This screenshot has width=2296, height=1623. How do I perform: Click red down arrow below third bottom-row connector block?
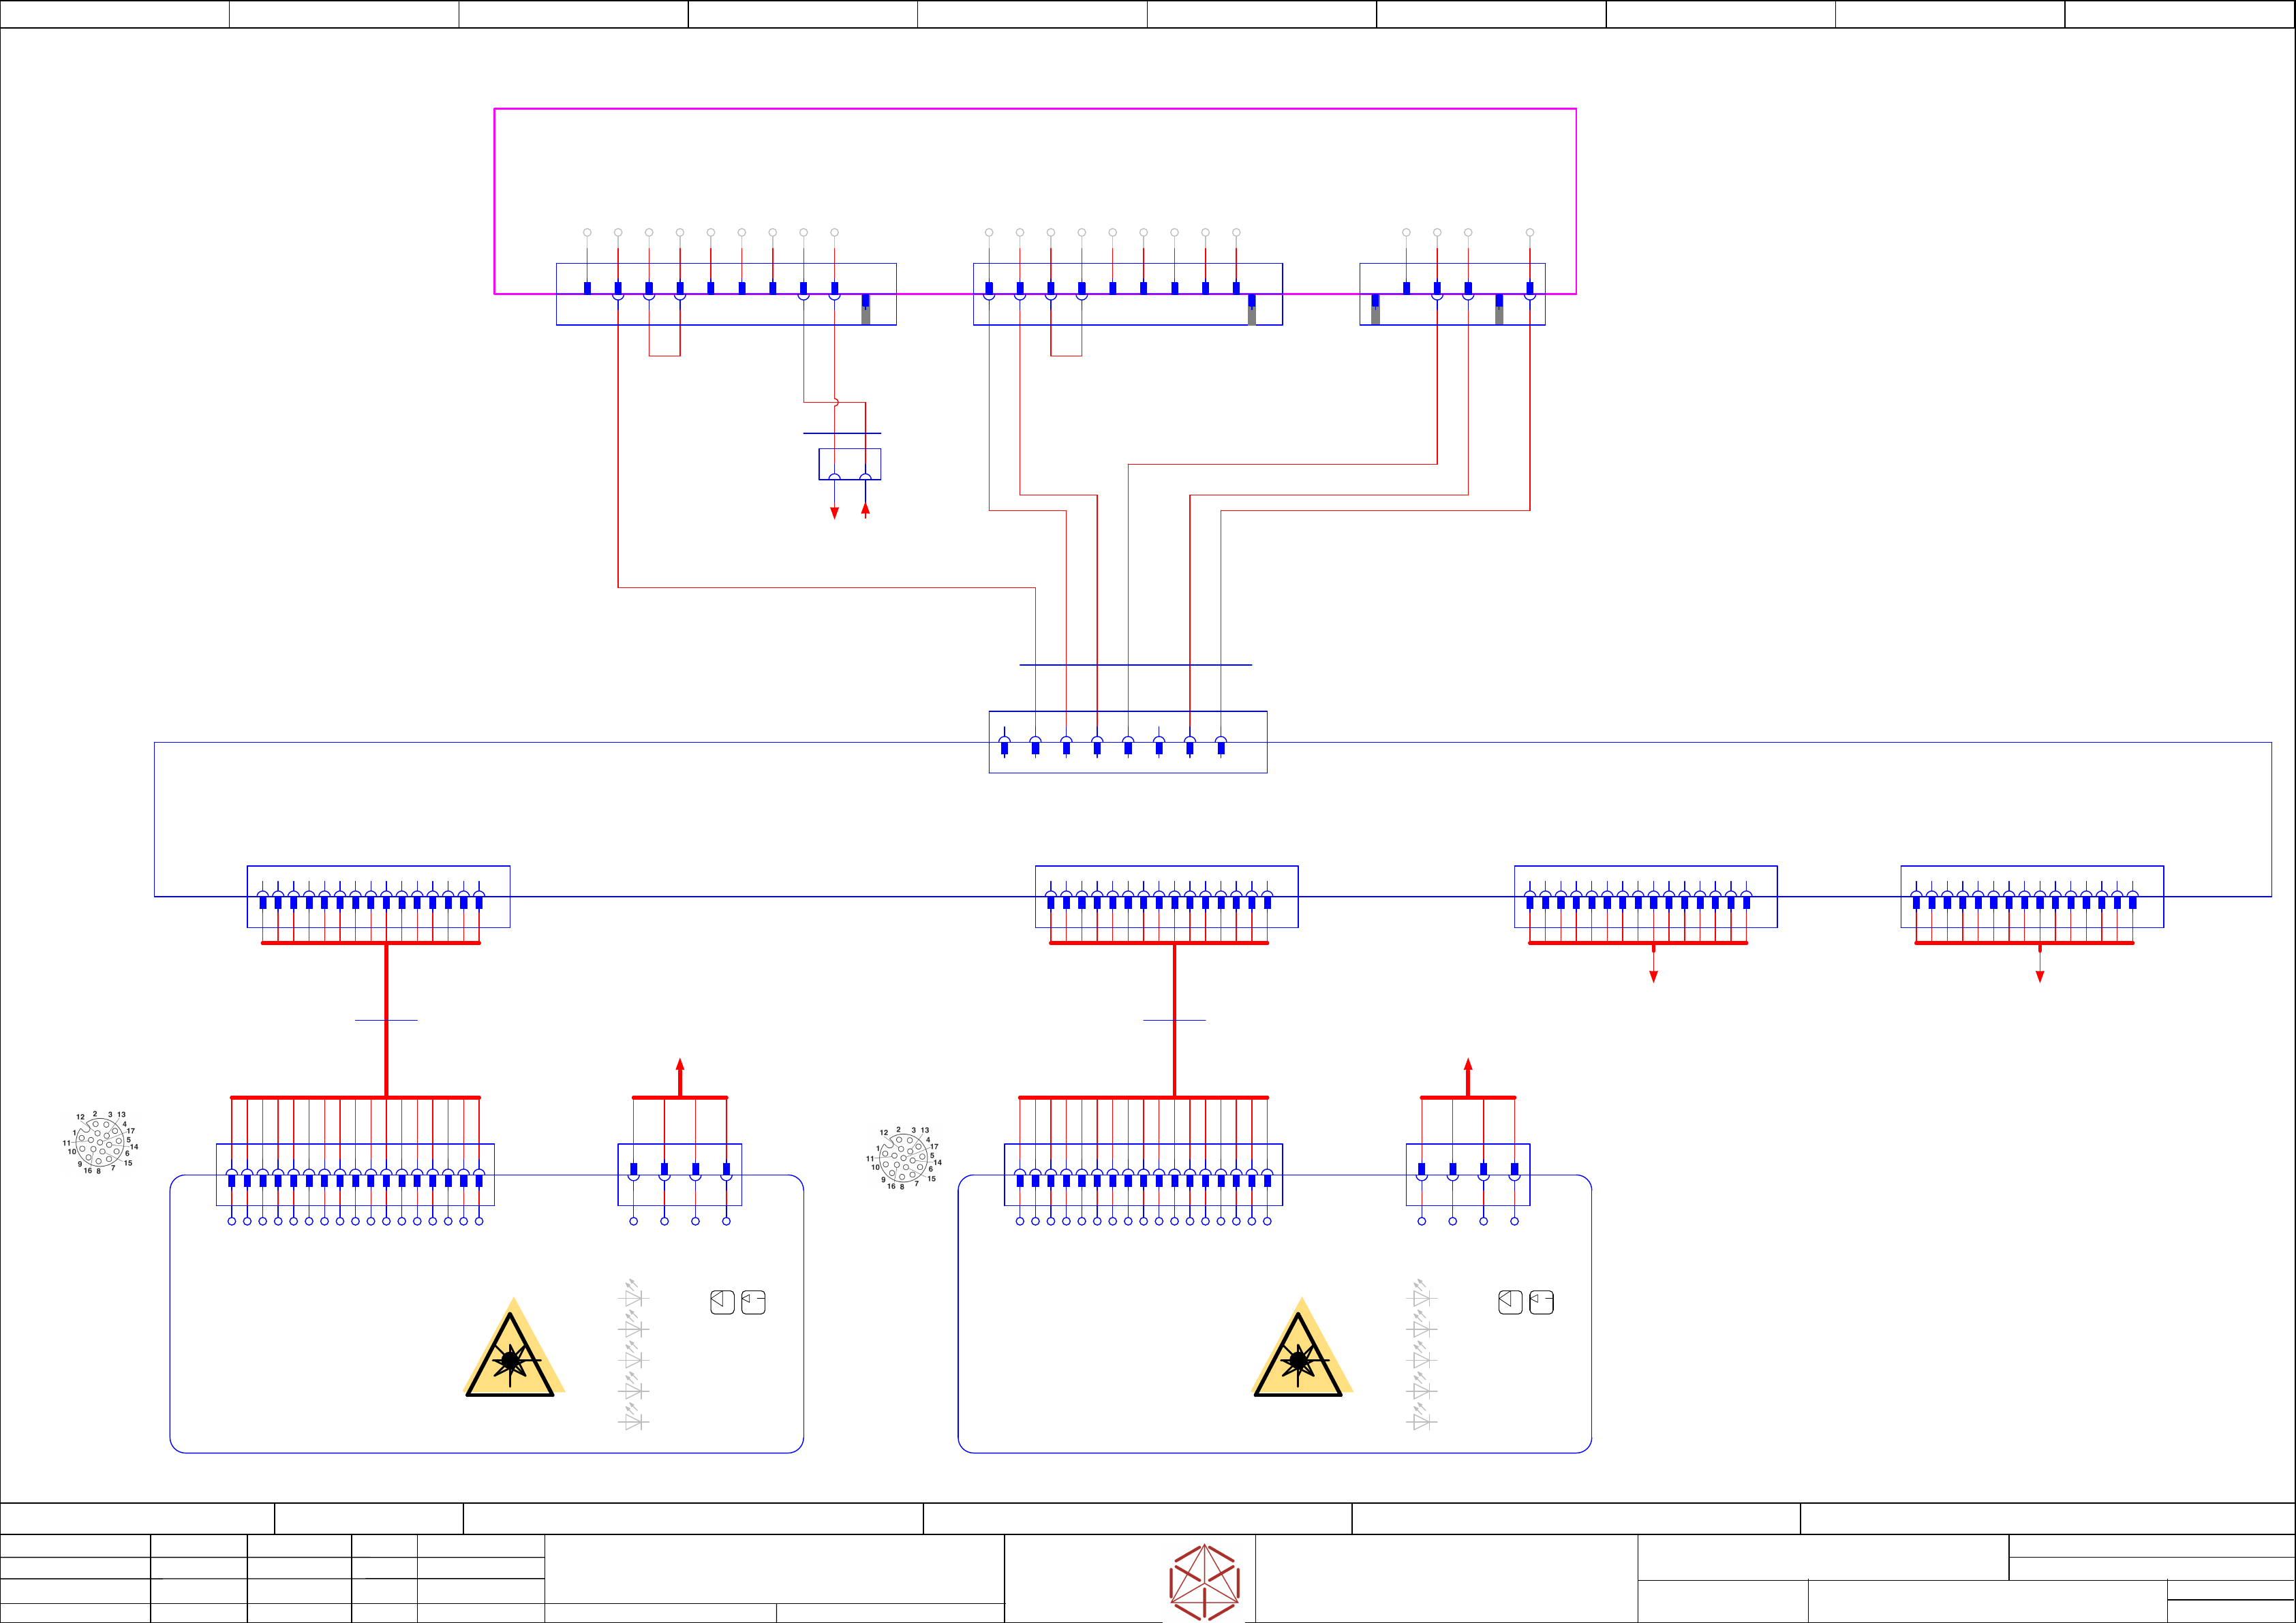(1654, 976)
